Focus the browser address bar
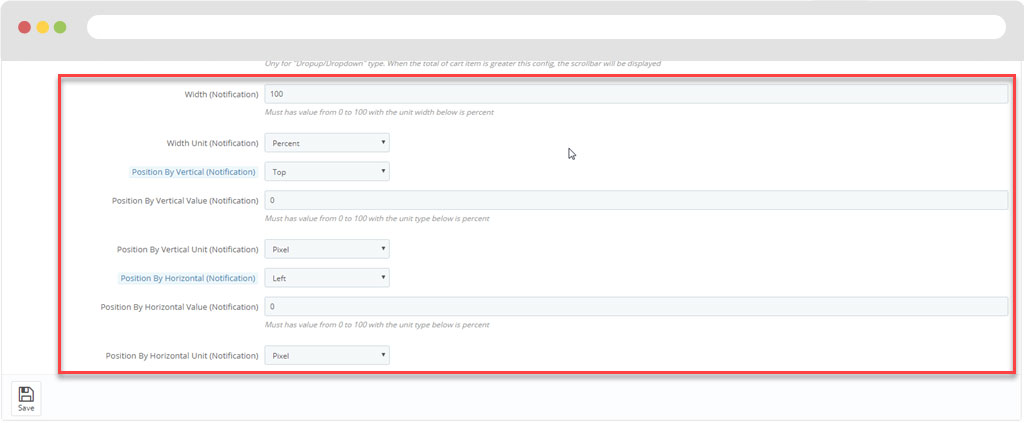The image size is (1024, 423). point(545,27)
